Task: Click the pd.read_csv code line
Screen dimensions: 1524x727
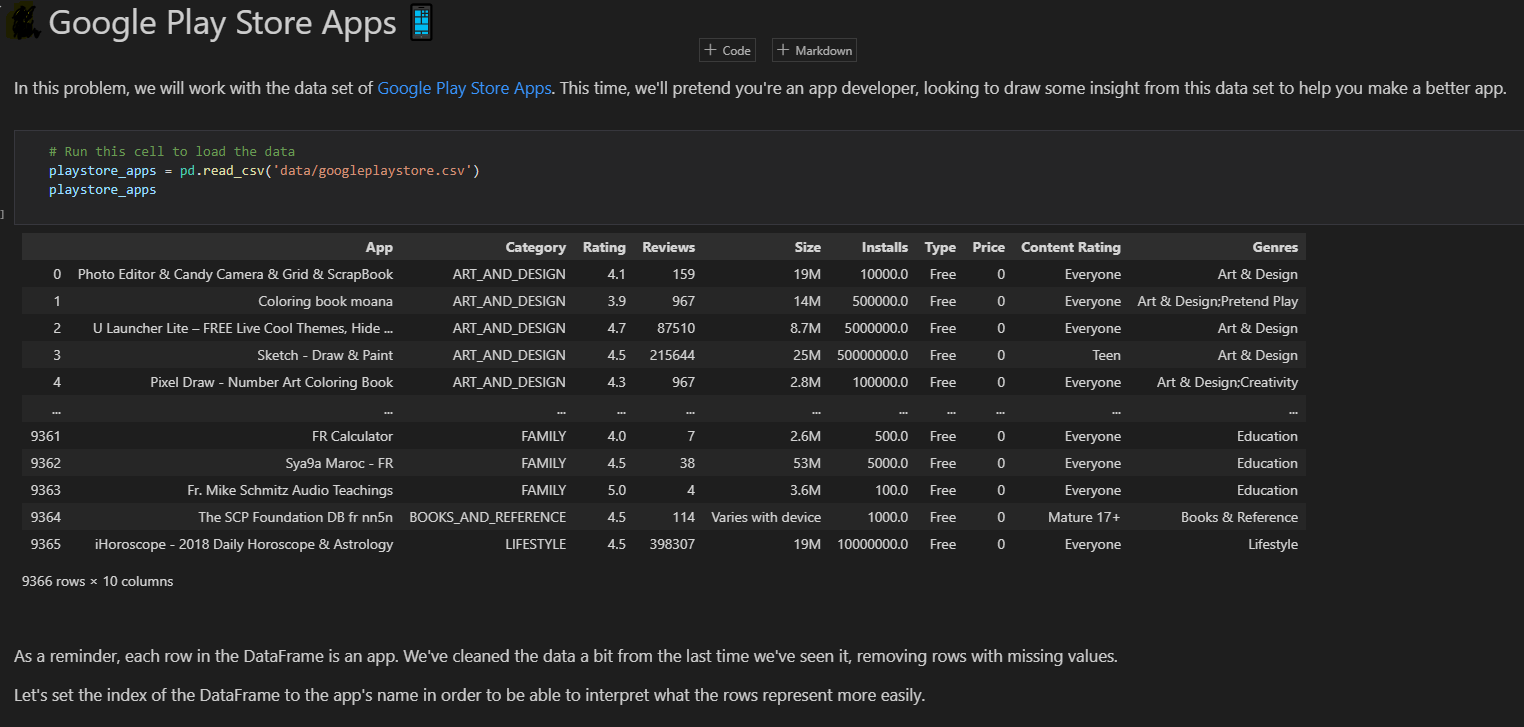Action: tap(265, 170)
